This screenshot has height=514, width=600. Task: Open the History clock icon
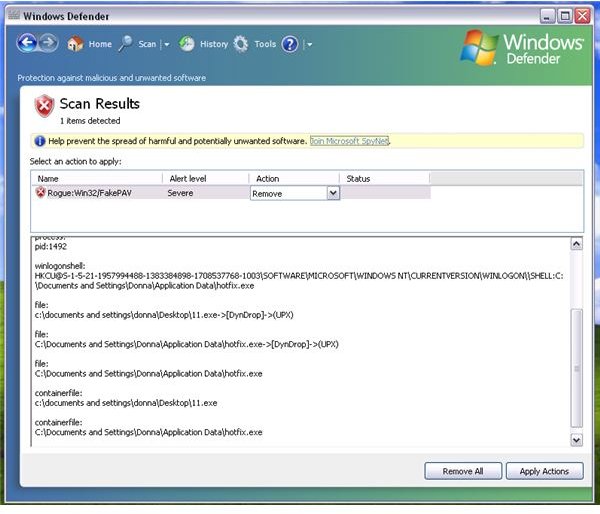(x=187, y=44)
